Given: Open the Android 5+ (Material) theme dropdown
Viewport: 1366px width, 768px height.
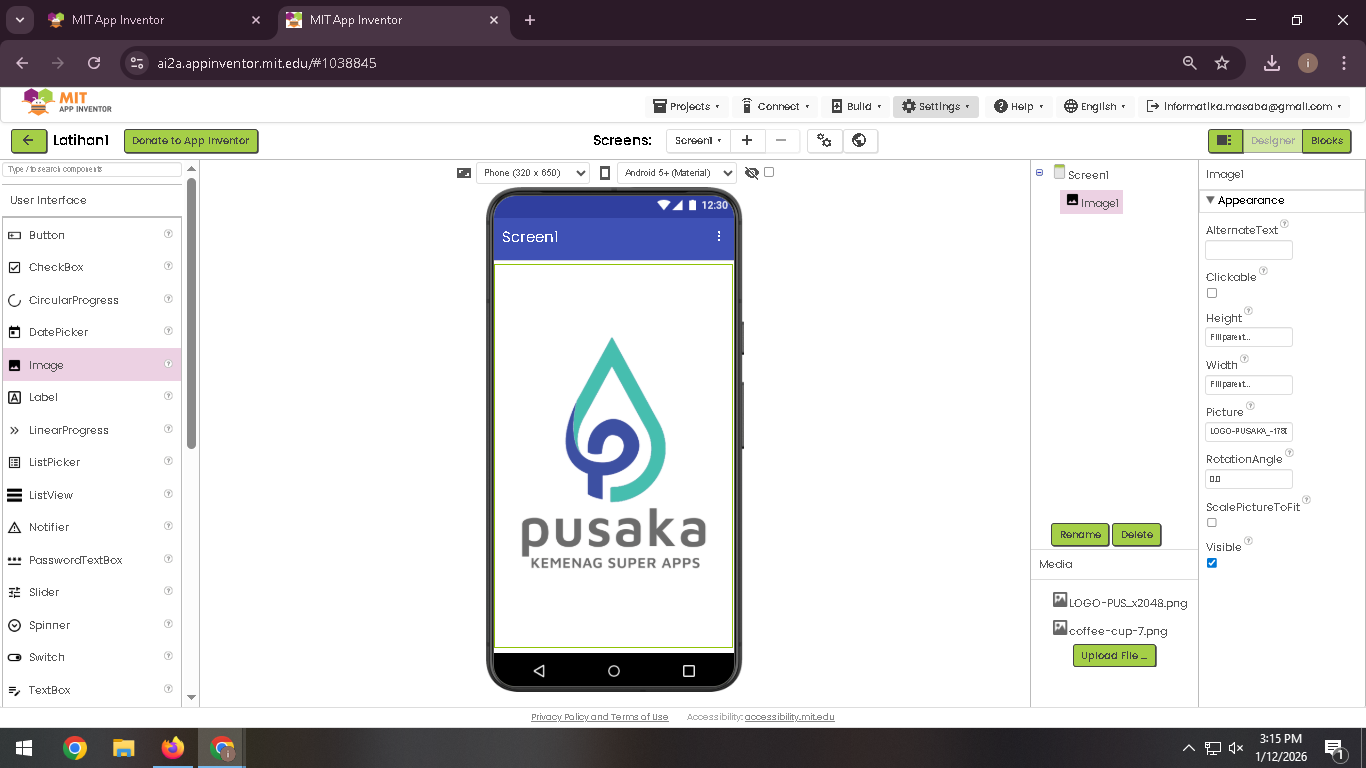Looking at the screenshot, I should (676, 173).
